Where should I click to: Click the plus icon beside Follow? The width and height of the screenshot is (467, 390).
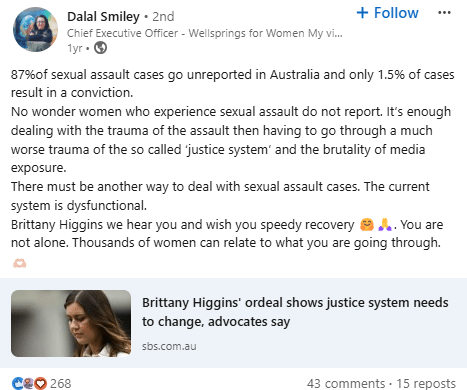point(362,13)
